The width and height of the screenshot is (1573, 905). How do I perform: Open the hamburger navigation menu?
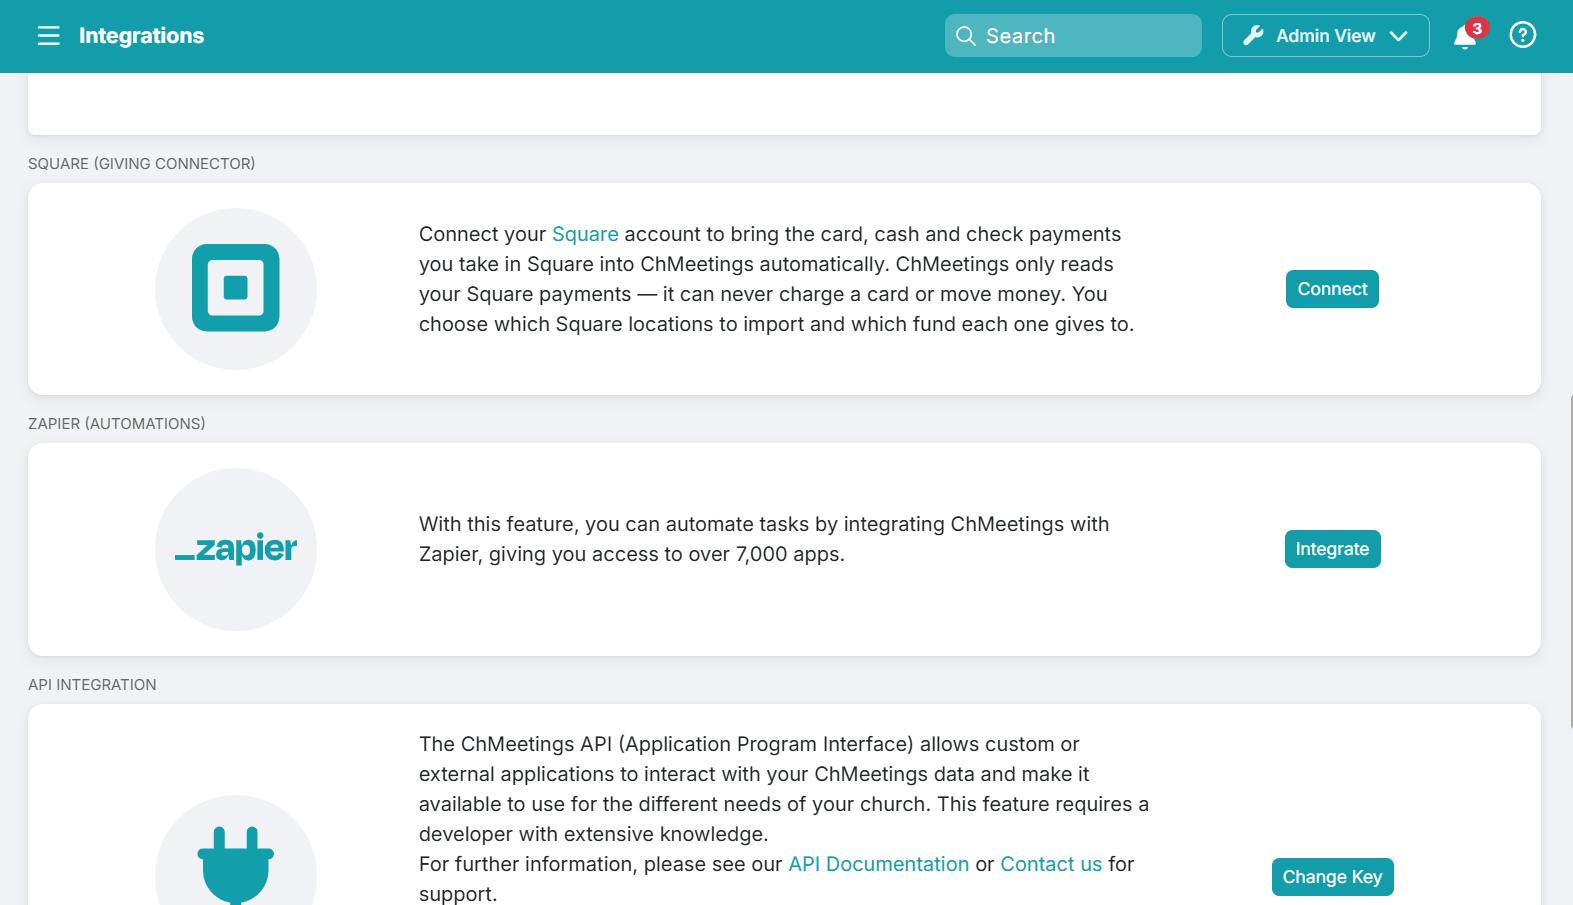coord(49,36)
